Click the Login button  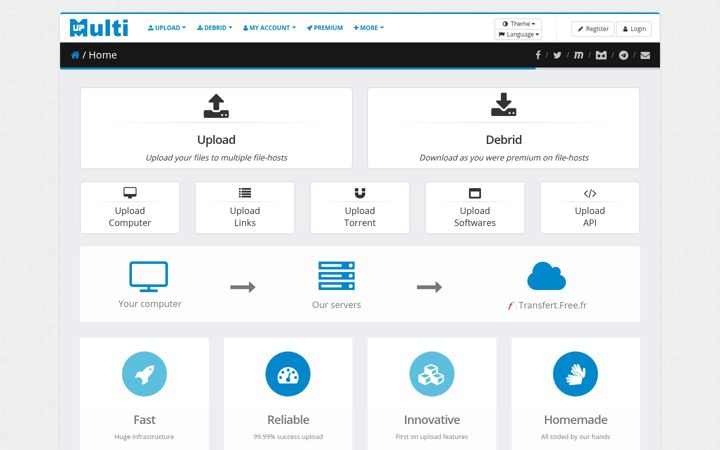point(634,28)
